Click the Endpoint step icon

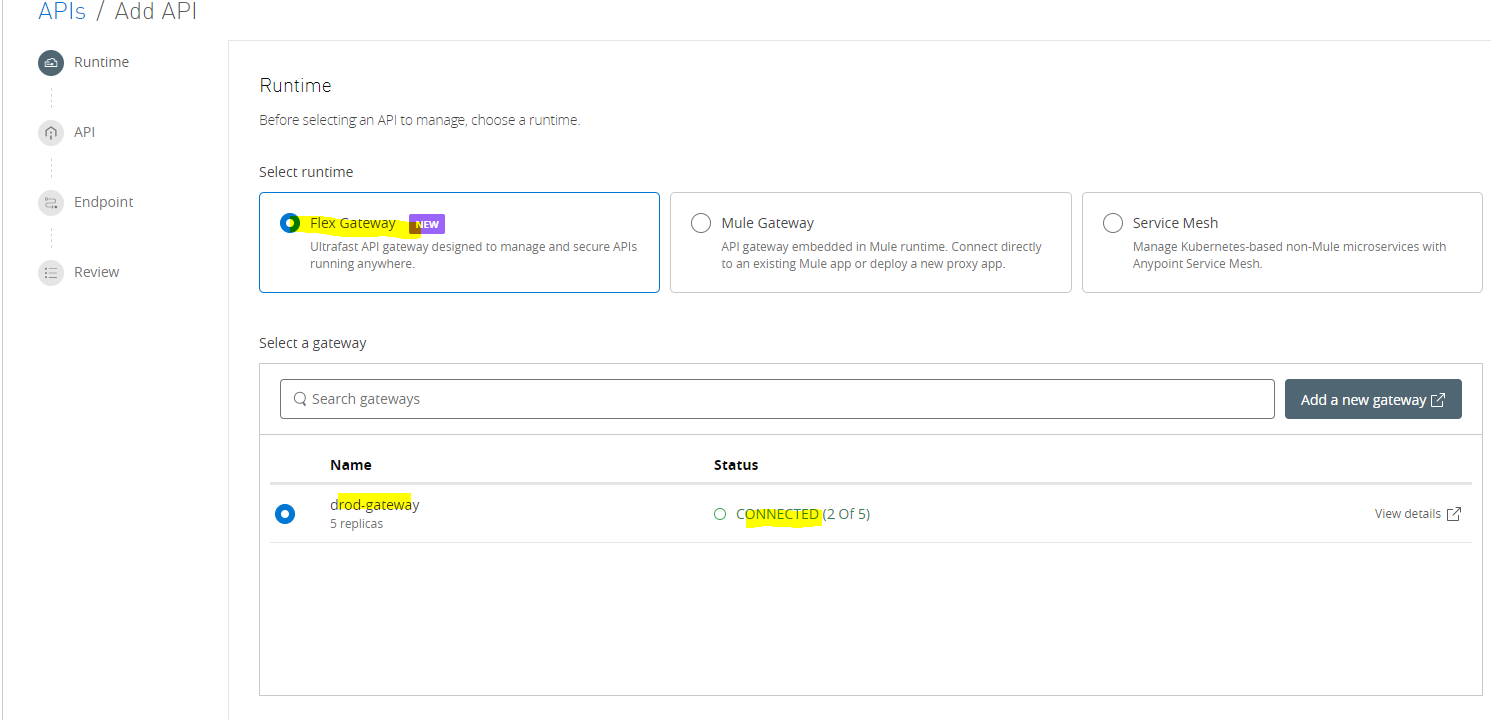50,203
